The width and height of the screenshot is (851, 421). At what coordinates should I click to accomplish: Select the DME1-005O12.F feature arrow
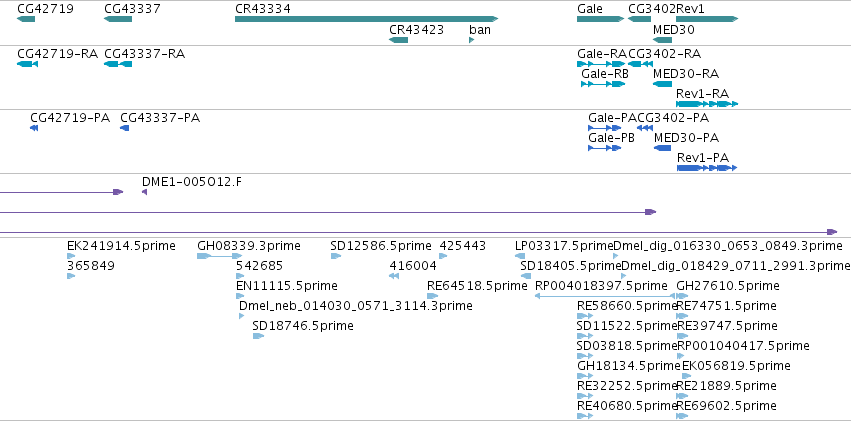144,192
